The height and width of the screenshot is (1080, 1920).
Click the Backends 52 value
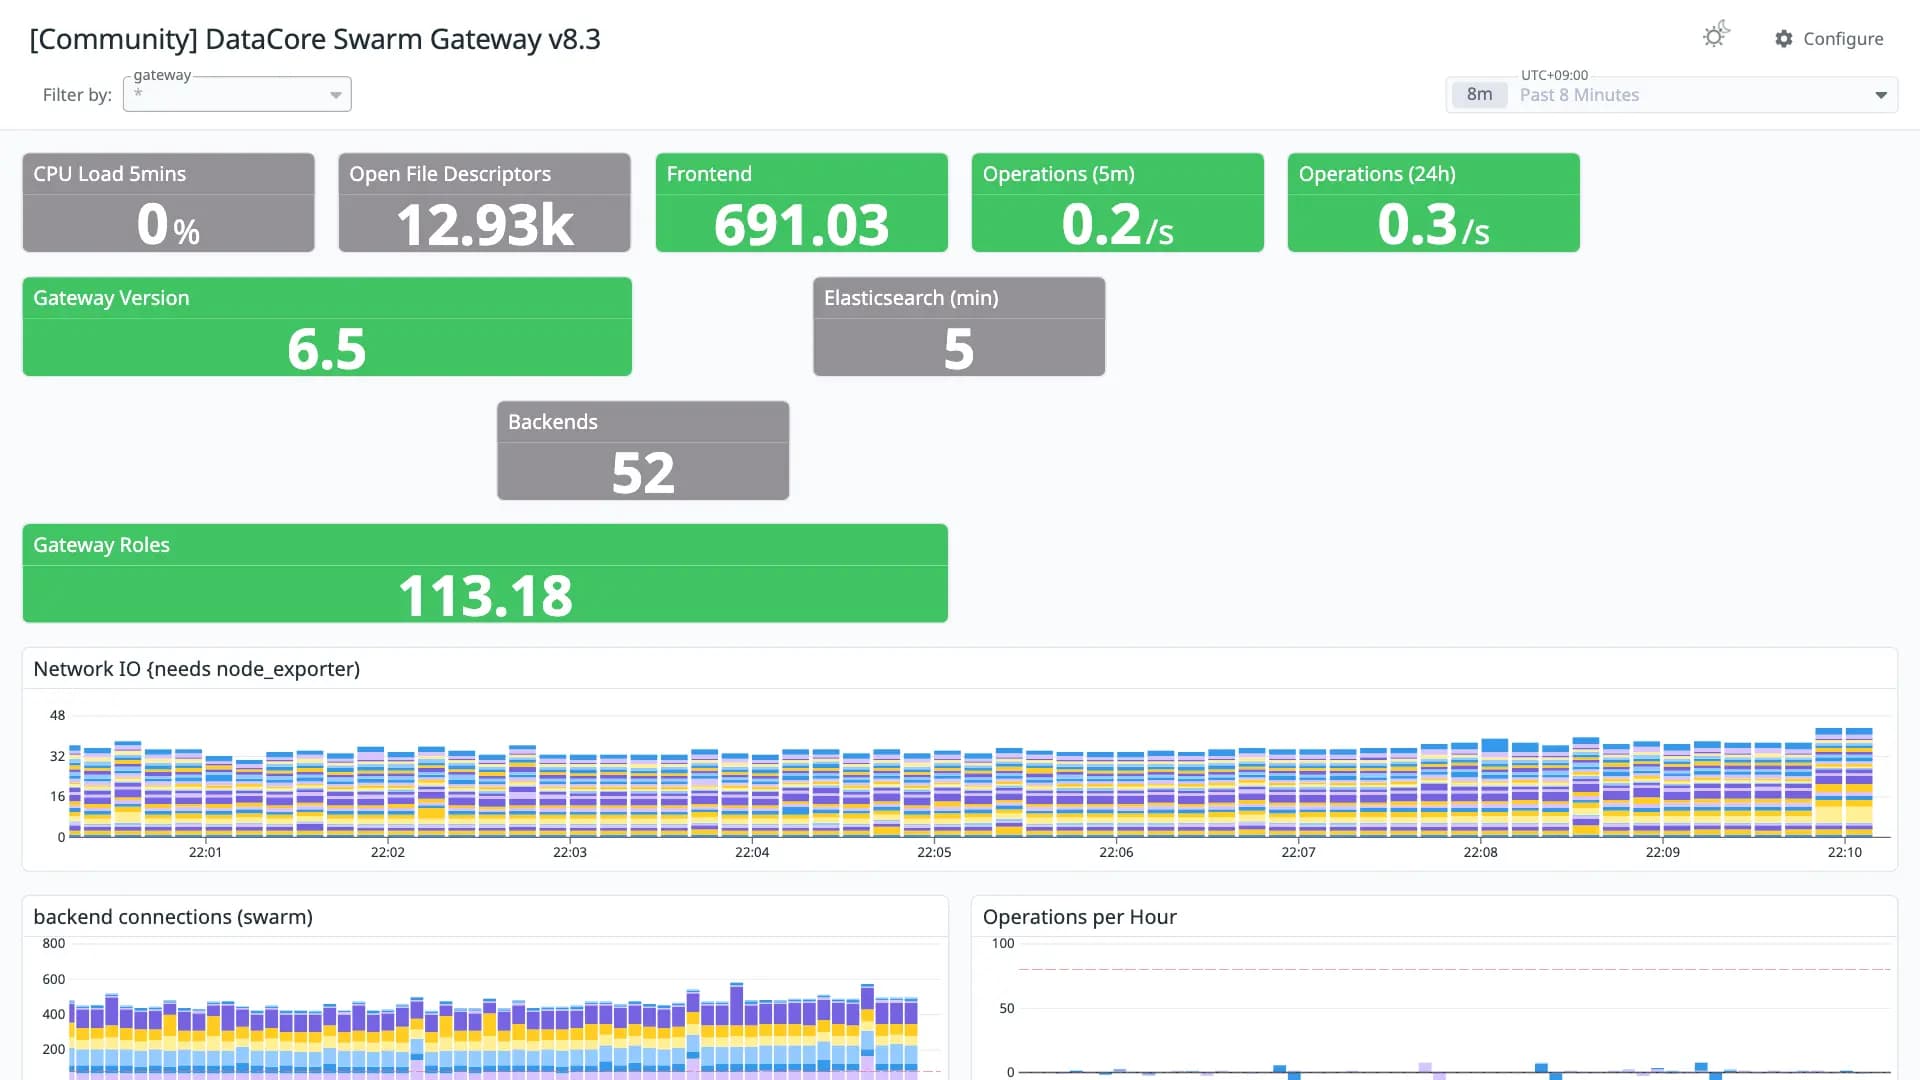(x=643, y=472)
